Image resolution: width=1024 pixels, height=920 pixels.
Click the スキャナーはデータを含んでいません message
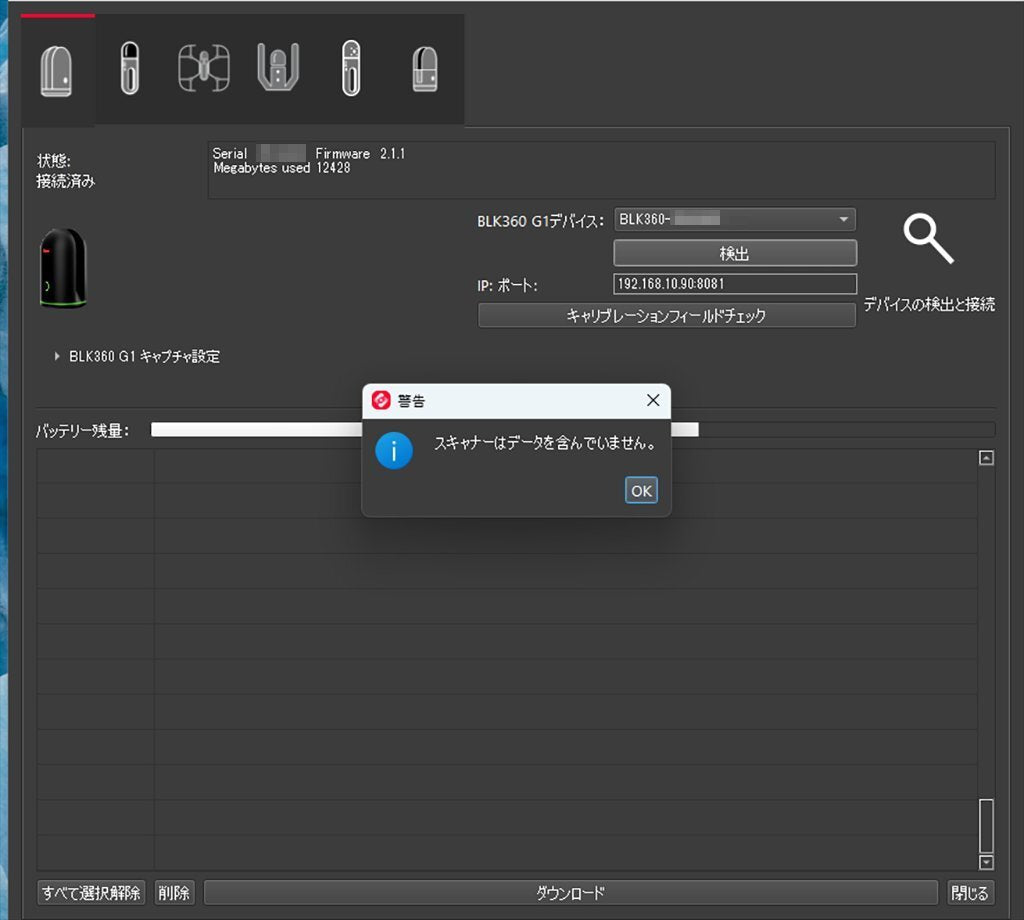(x=545, y=443)
